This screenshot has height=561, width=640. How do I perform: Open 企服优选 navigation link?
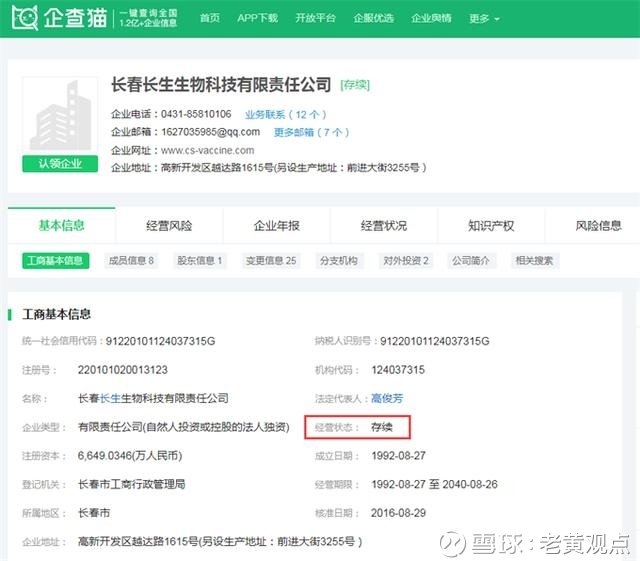click(373, 18)
